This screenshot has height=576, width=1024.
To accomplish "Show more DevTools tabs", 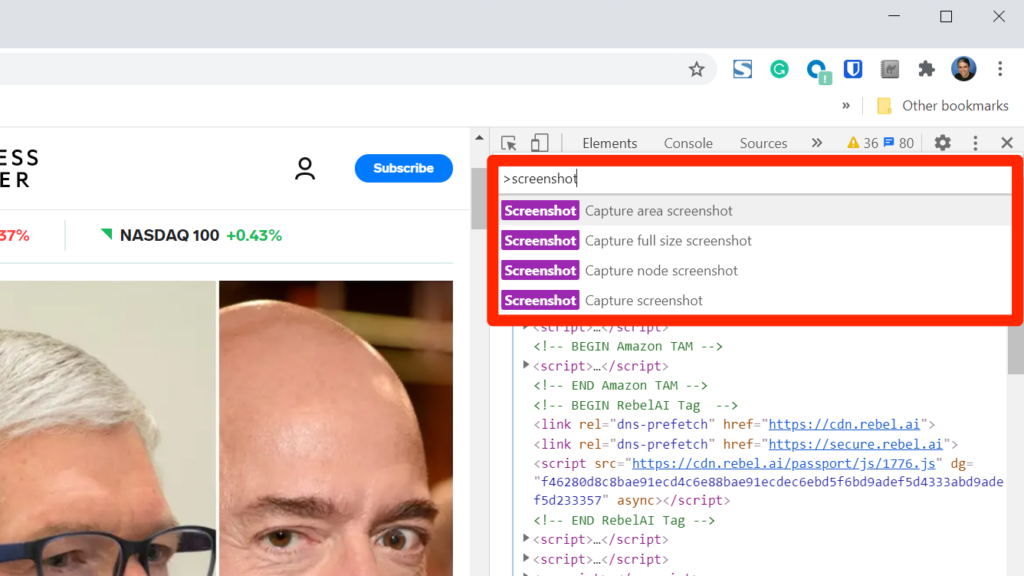I will click(x=817, y=143).
